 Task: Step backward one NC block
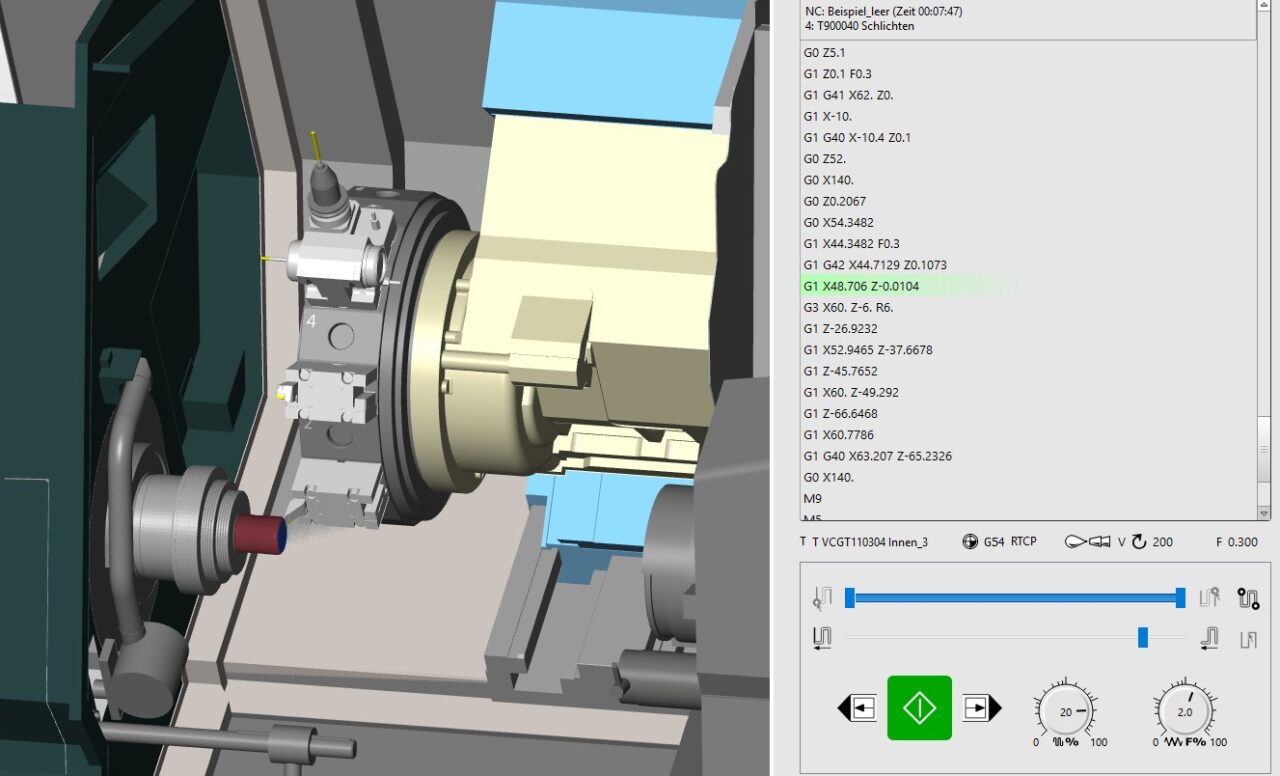point(859,707)
